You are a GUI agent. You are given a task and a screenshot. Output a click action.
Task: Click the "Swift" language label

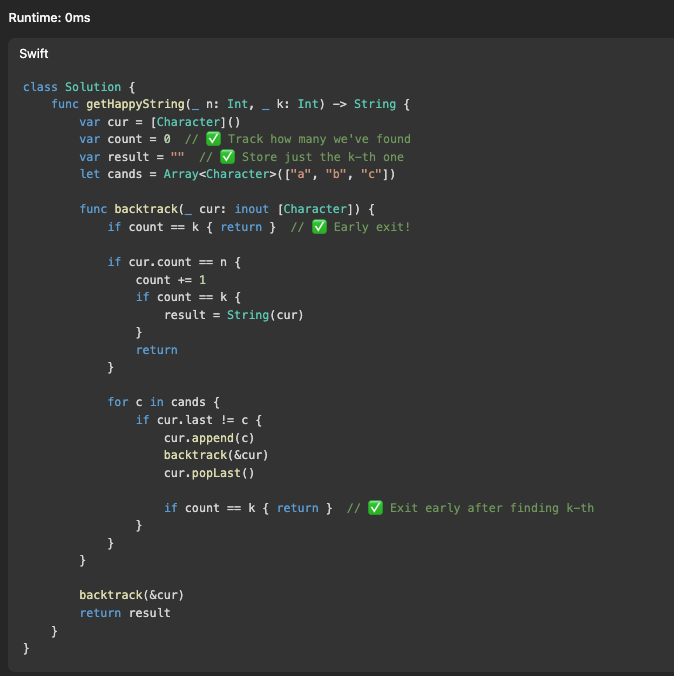[34, 53]
